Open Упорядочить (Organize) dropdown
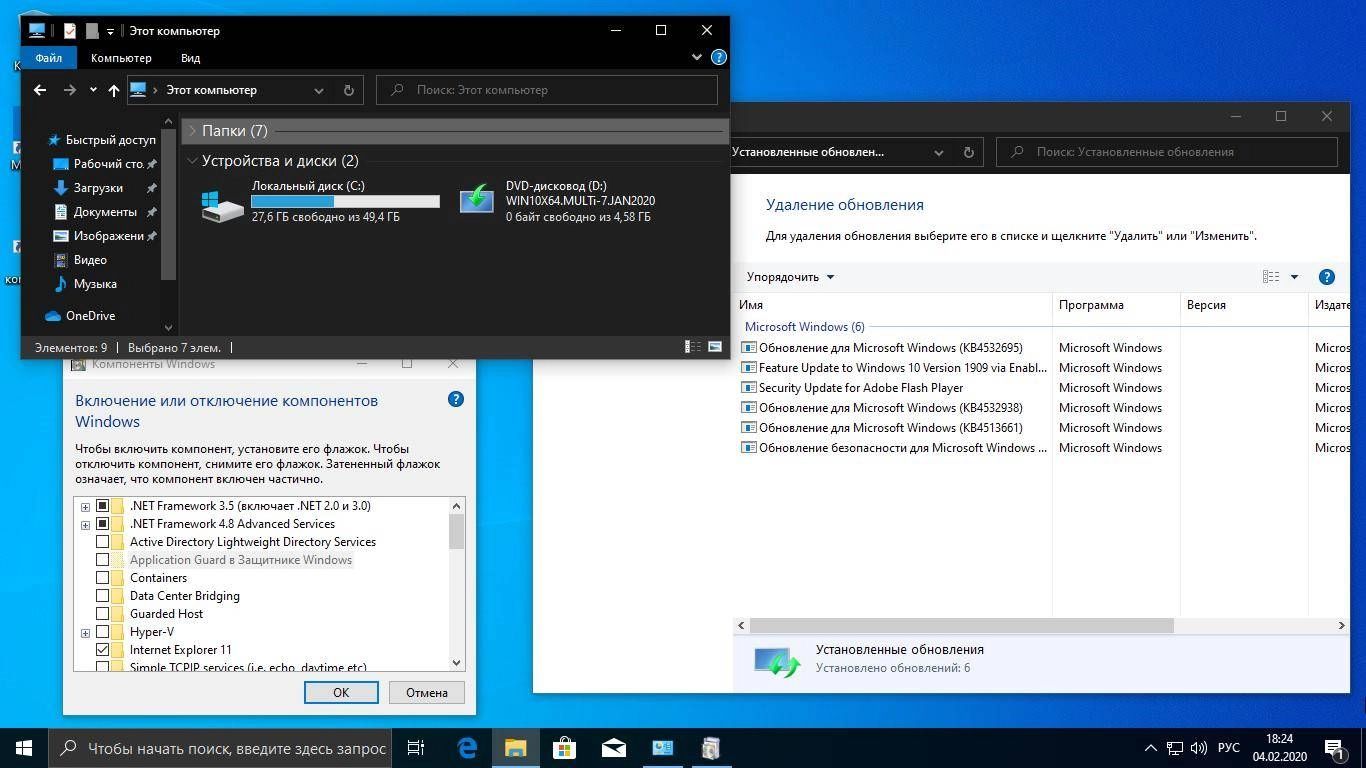 pos(790,277)
